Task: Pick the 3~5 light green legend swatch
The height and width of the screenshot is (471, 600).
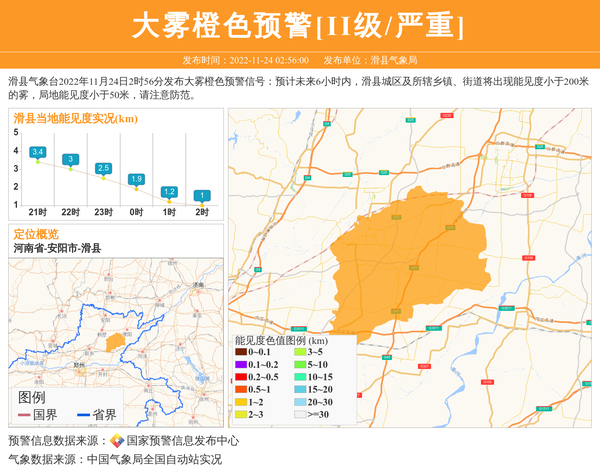Action: pyautogui.click(x=300, y=352)
